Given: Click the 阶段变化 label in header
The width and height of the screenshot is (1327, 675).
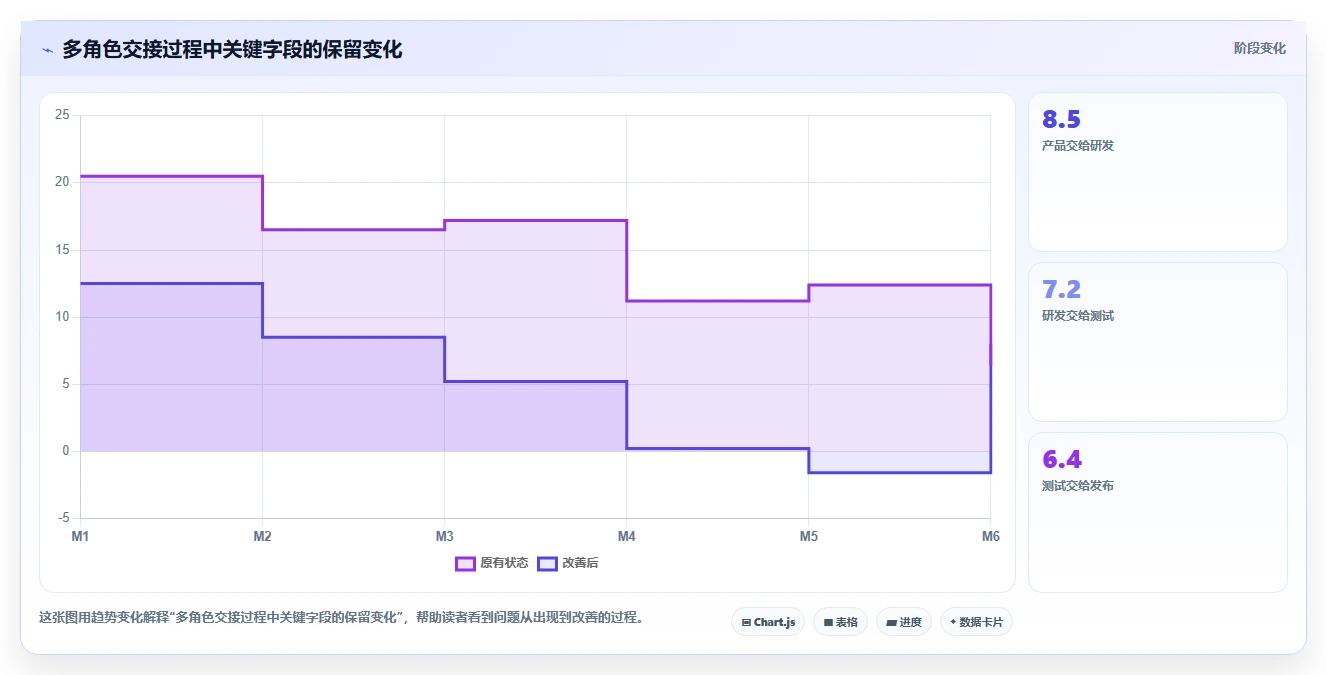Looking at the screenshot, I should [1259, 48].
